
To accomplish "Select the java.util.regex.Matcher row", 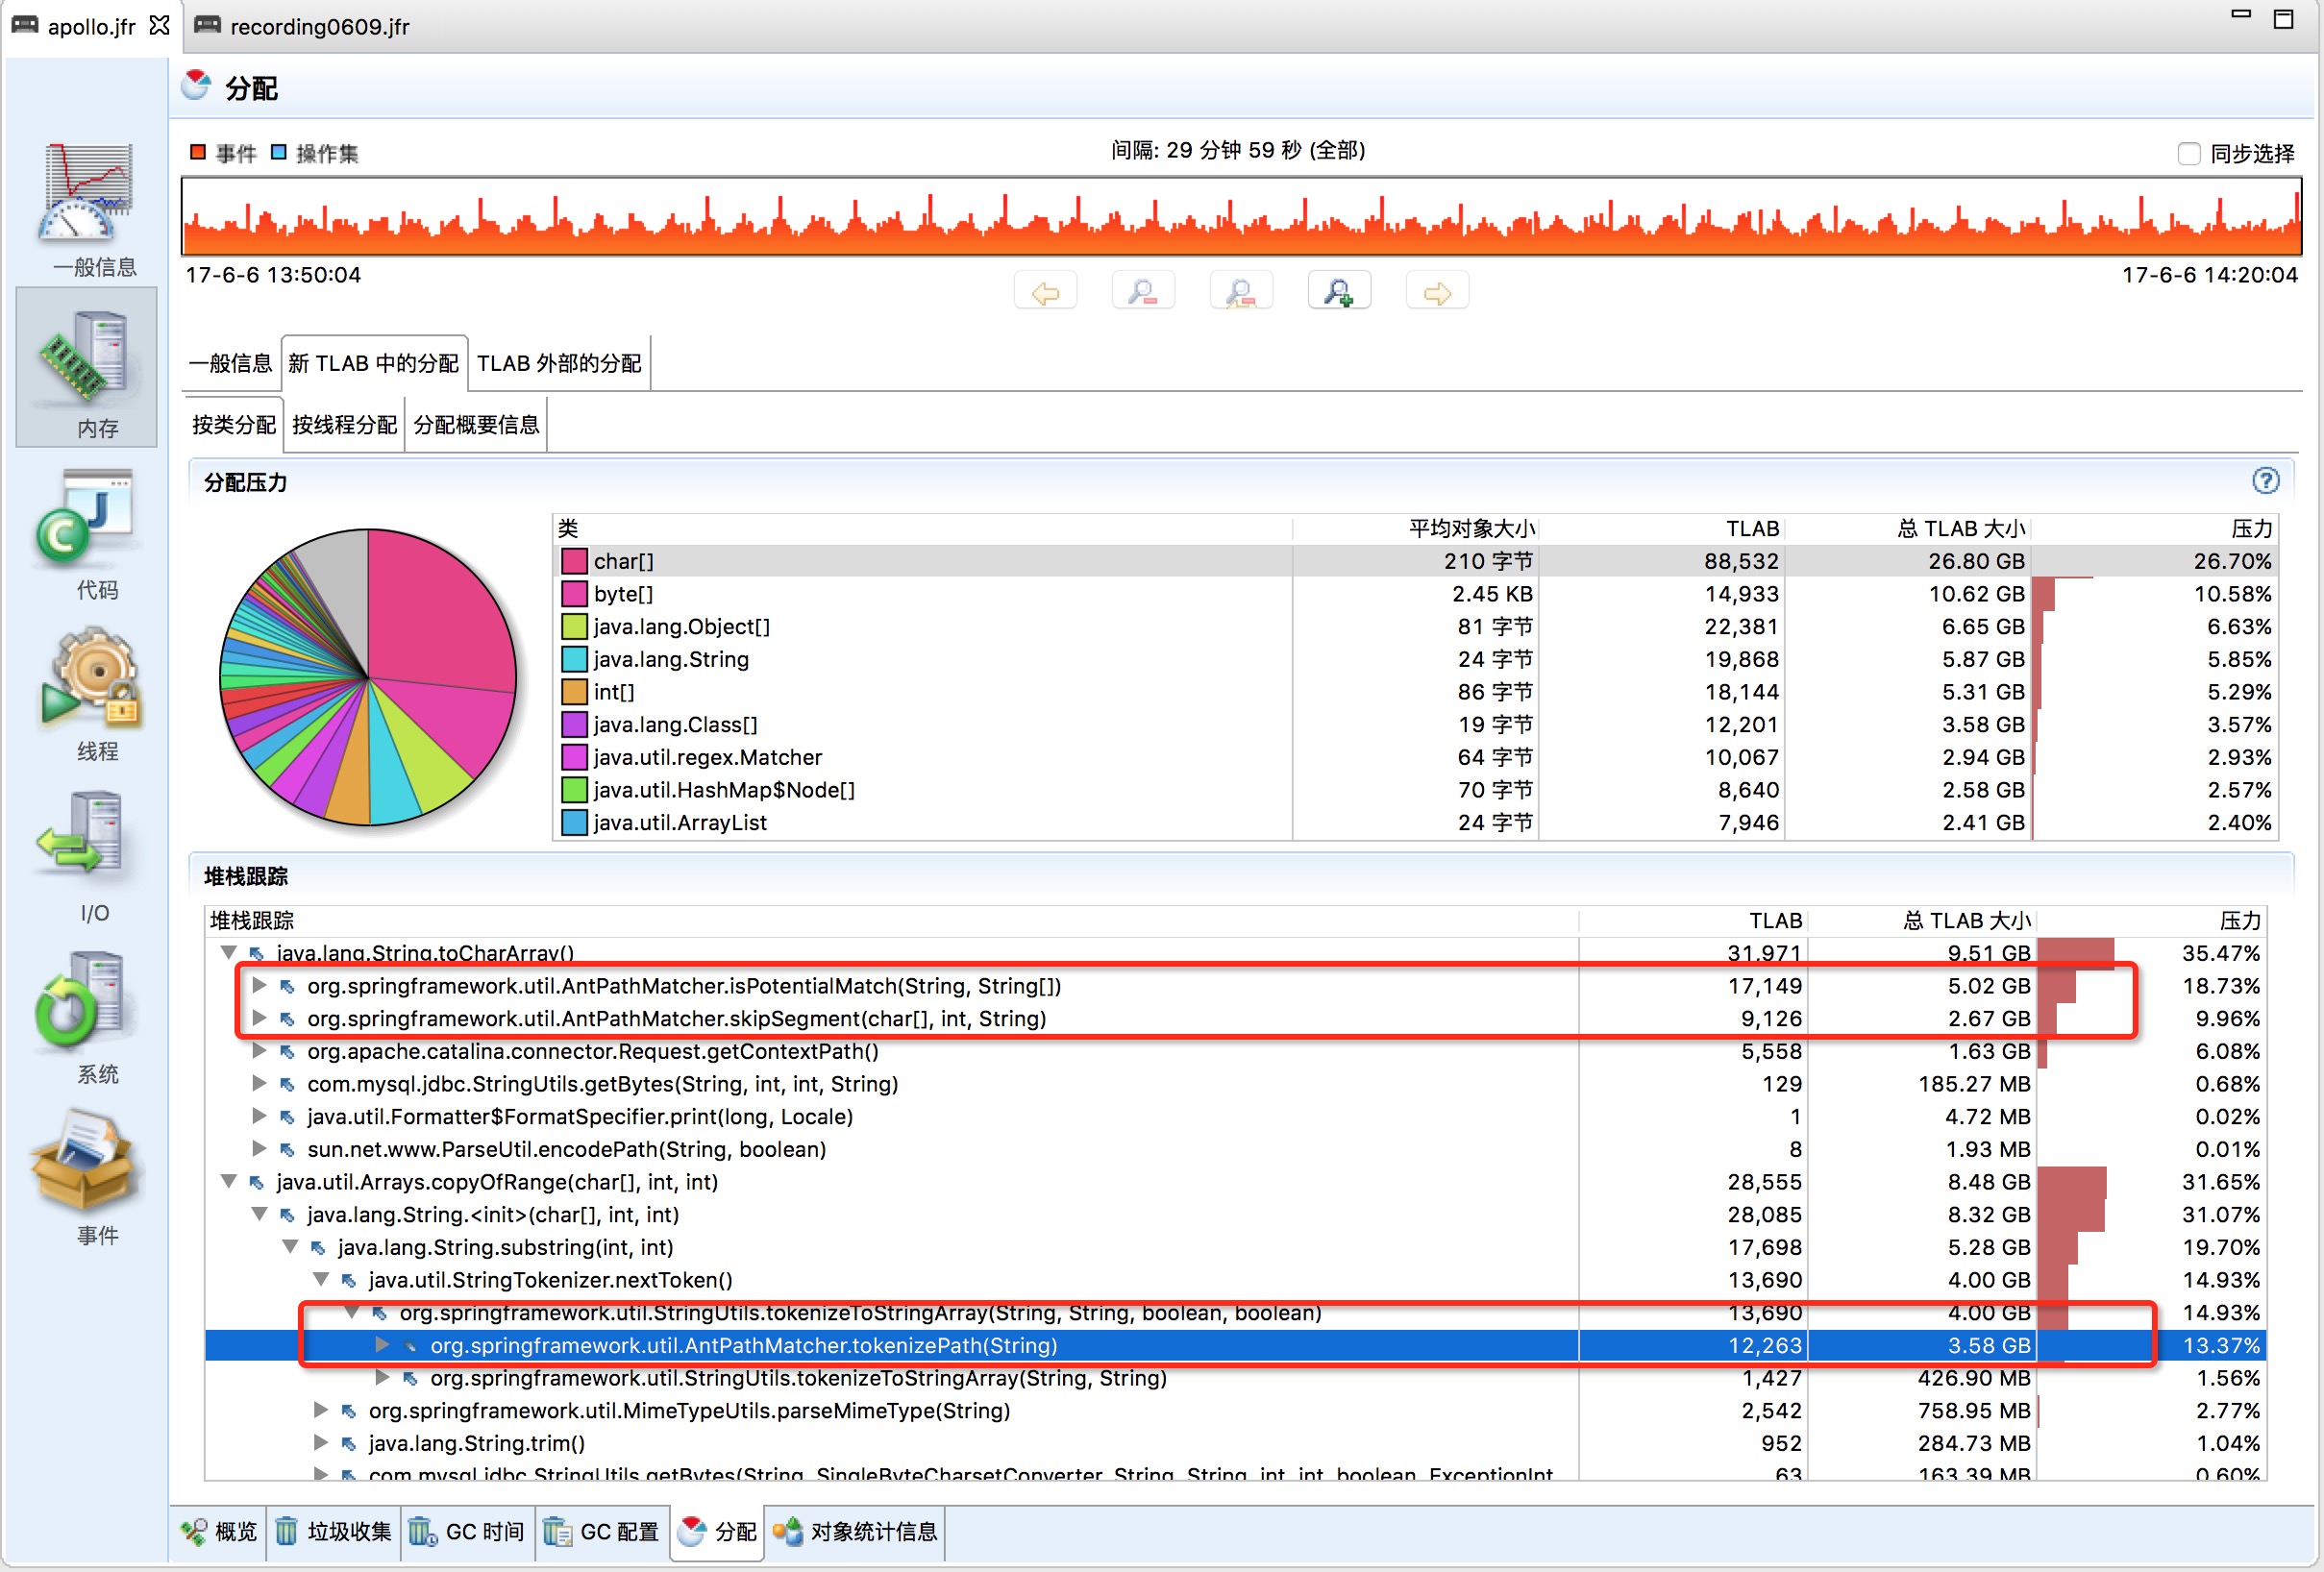I will 1415,757.
